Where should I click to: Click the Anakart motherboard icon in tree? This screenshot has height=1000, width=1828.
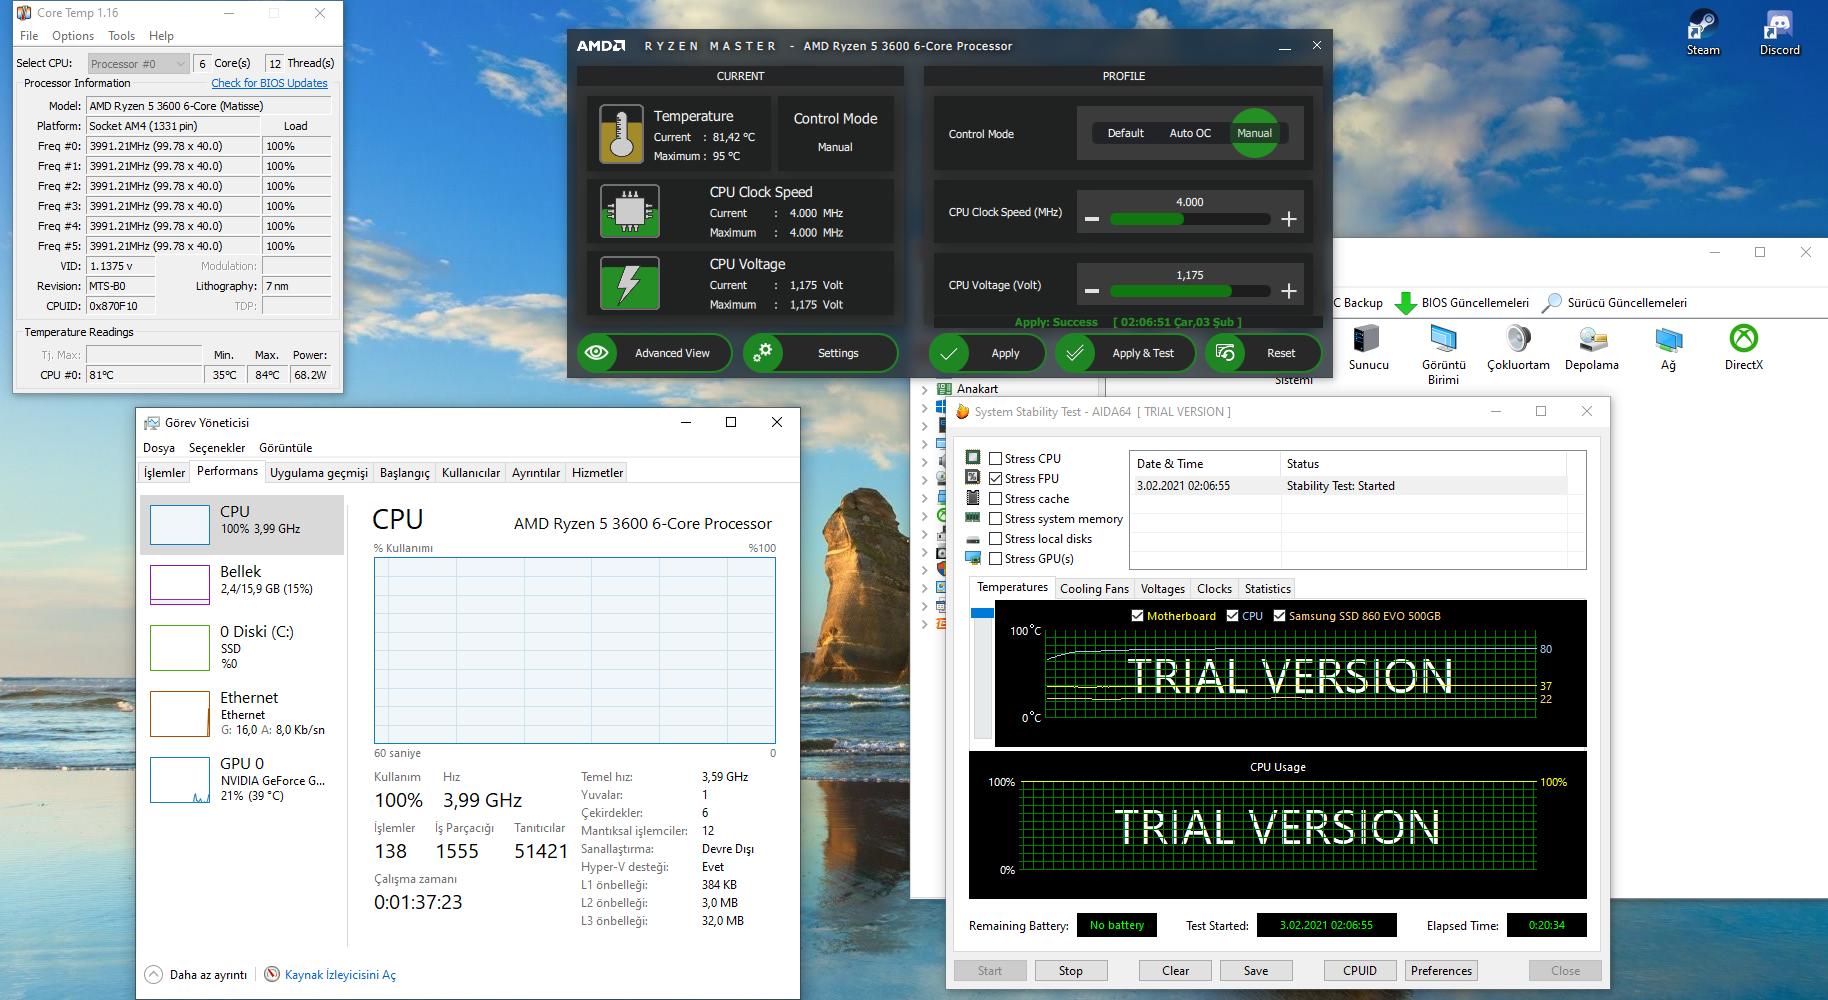tap(944, 389)
